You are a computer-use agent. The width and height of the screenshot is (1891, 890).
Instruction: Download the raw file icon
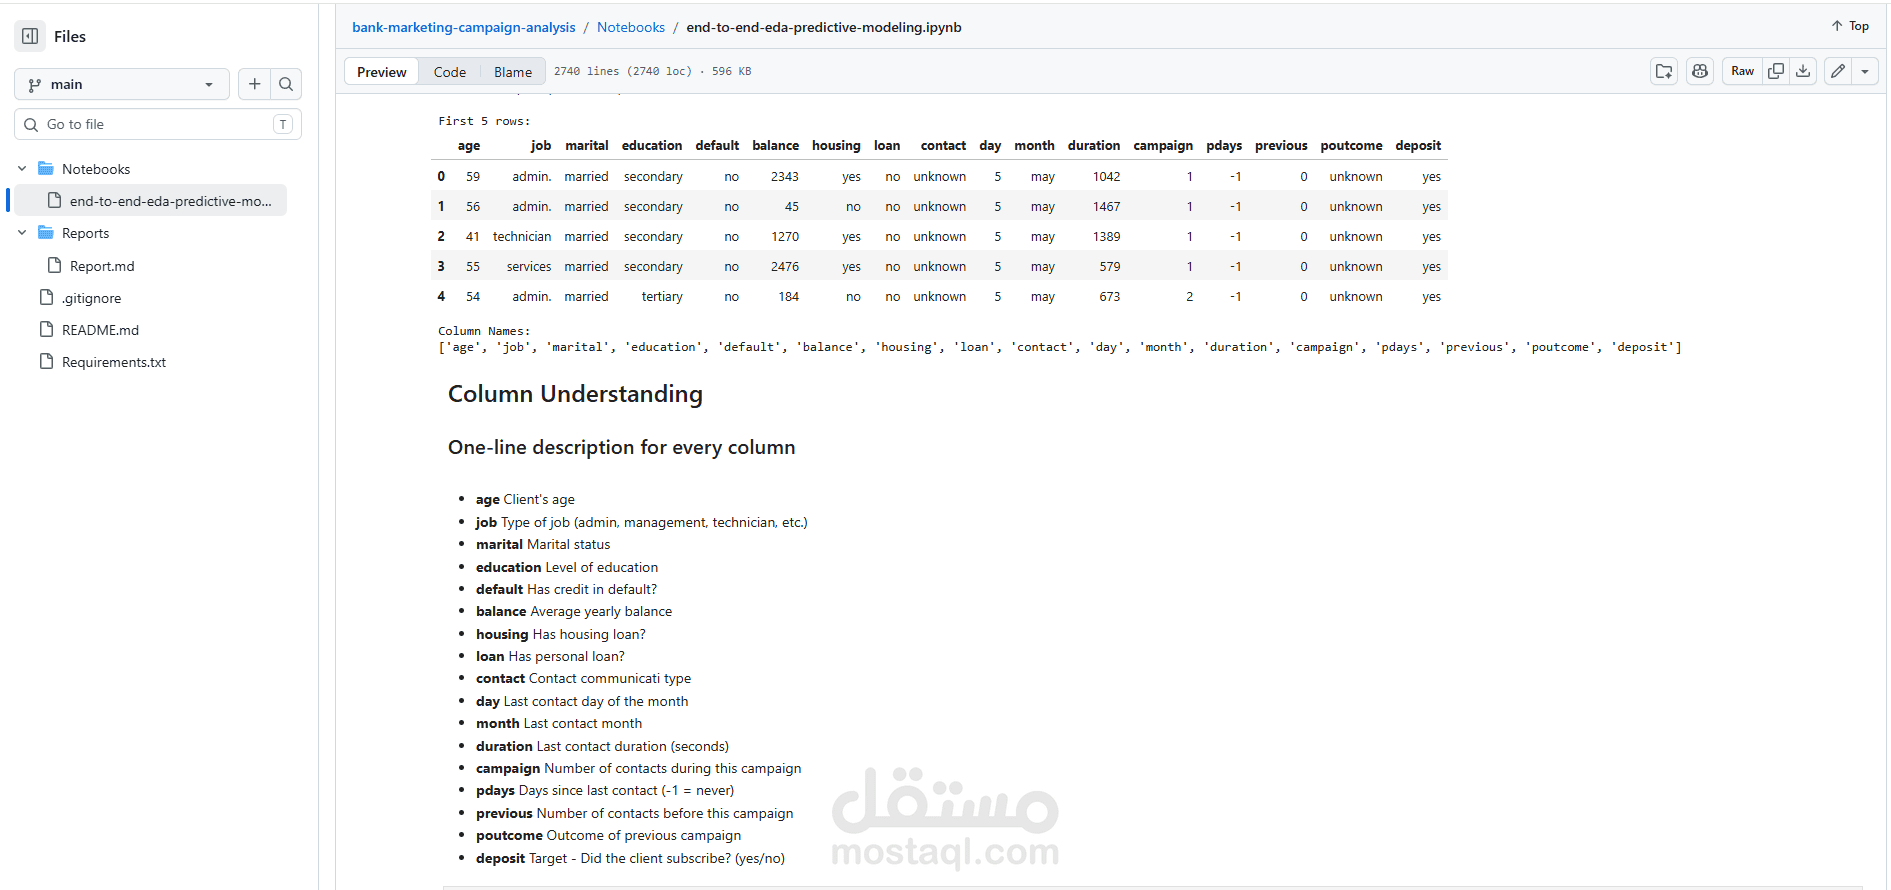(x=1803, y=71)
